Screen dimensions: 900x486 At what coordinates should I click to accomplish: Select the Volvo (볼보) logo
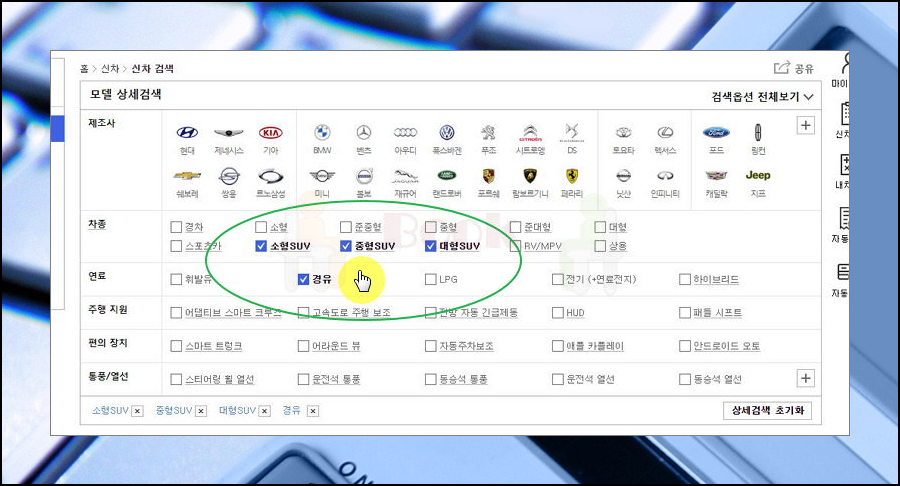click(364, 176)
